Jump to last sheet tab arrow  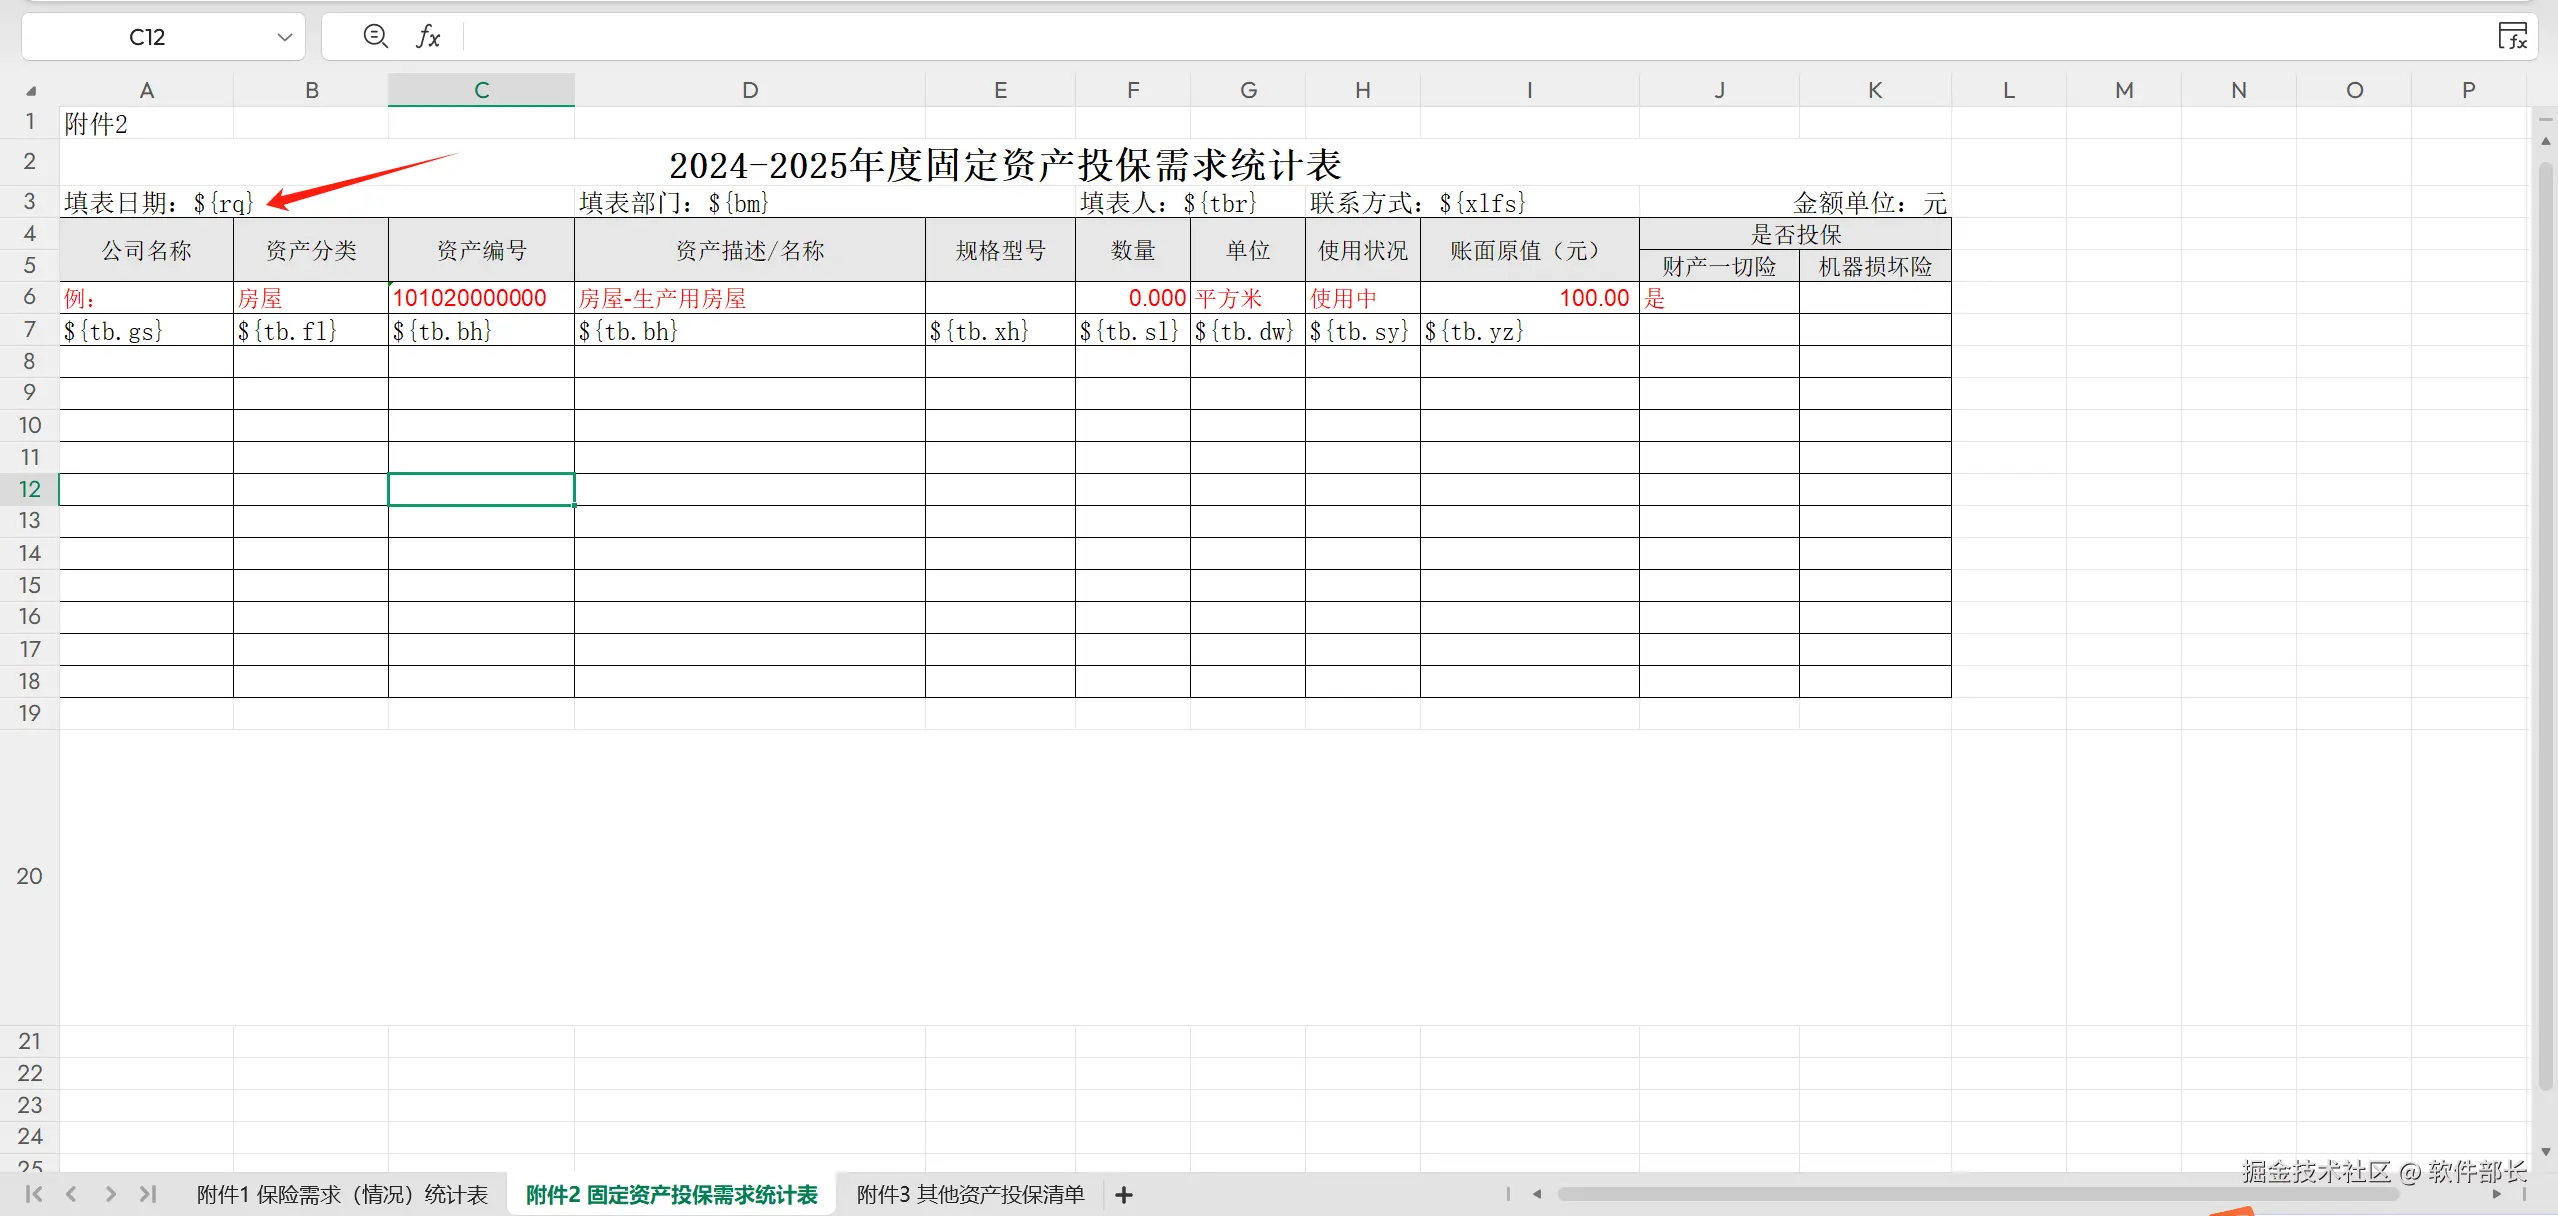(148, 1194)
